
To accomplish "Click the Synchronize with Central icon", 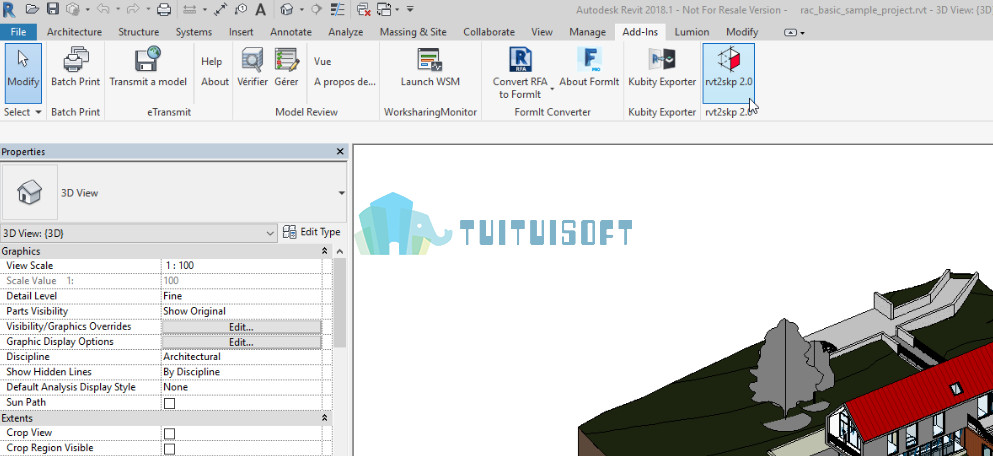I will pos(73,9).
